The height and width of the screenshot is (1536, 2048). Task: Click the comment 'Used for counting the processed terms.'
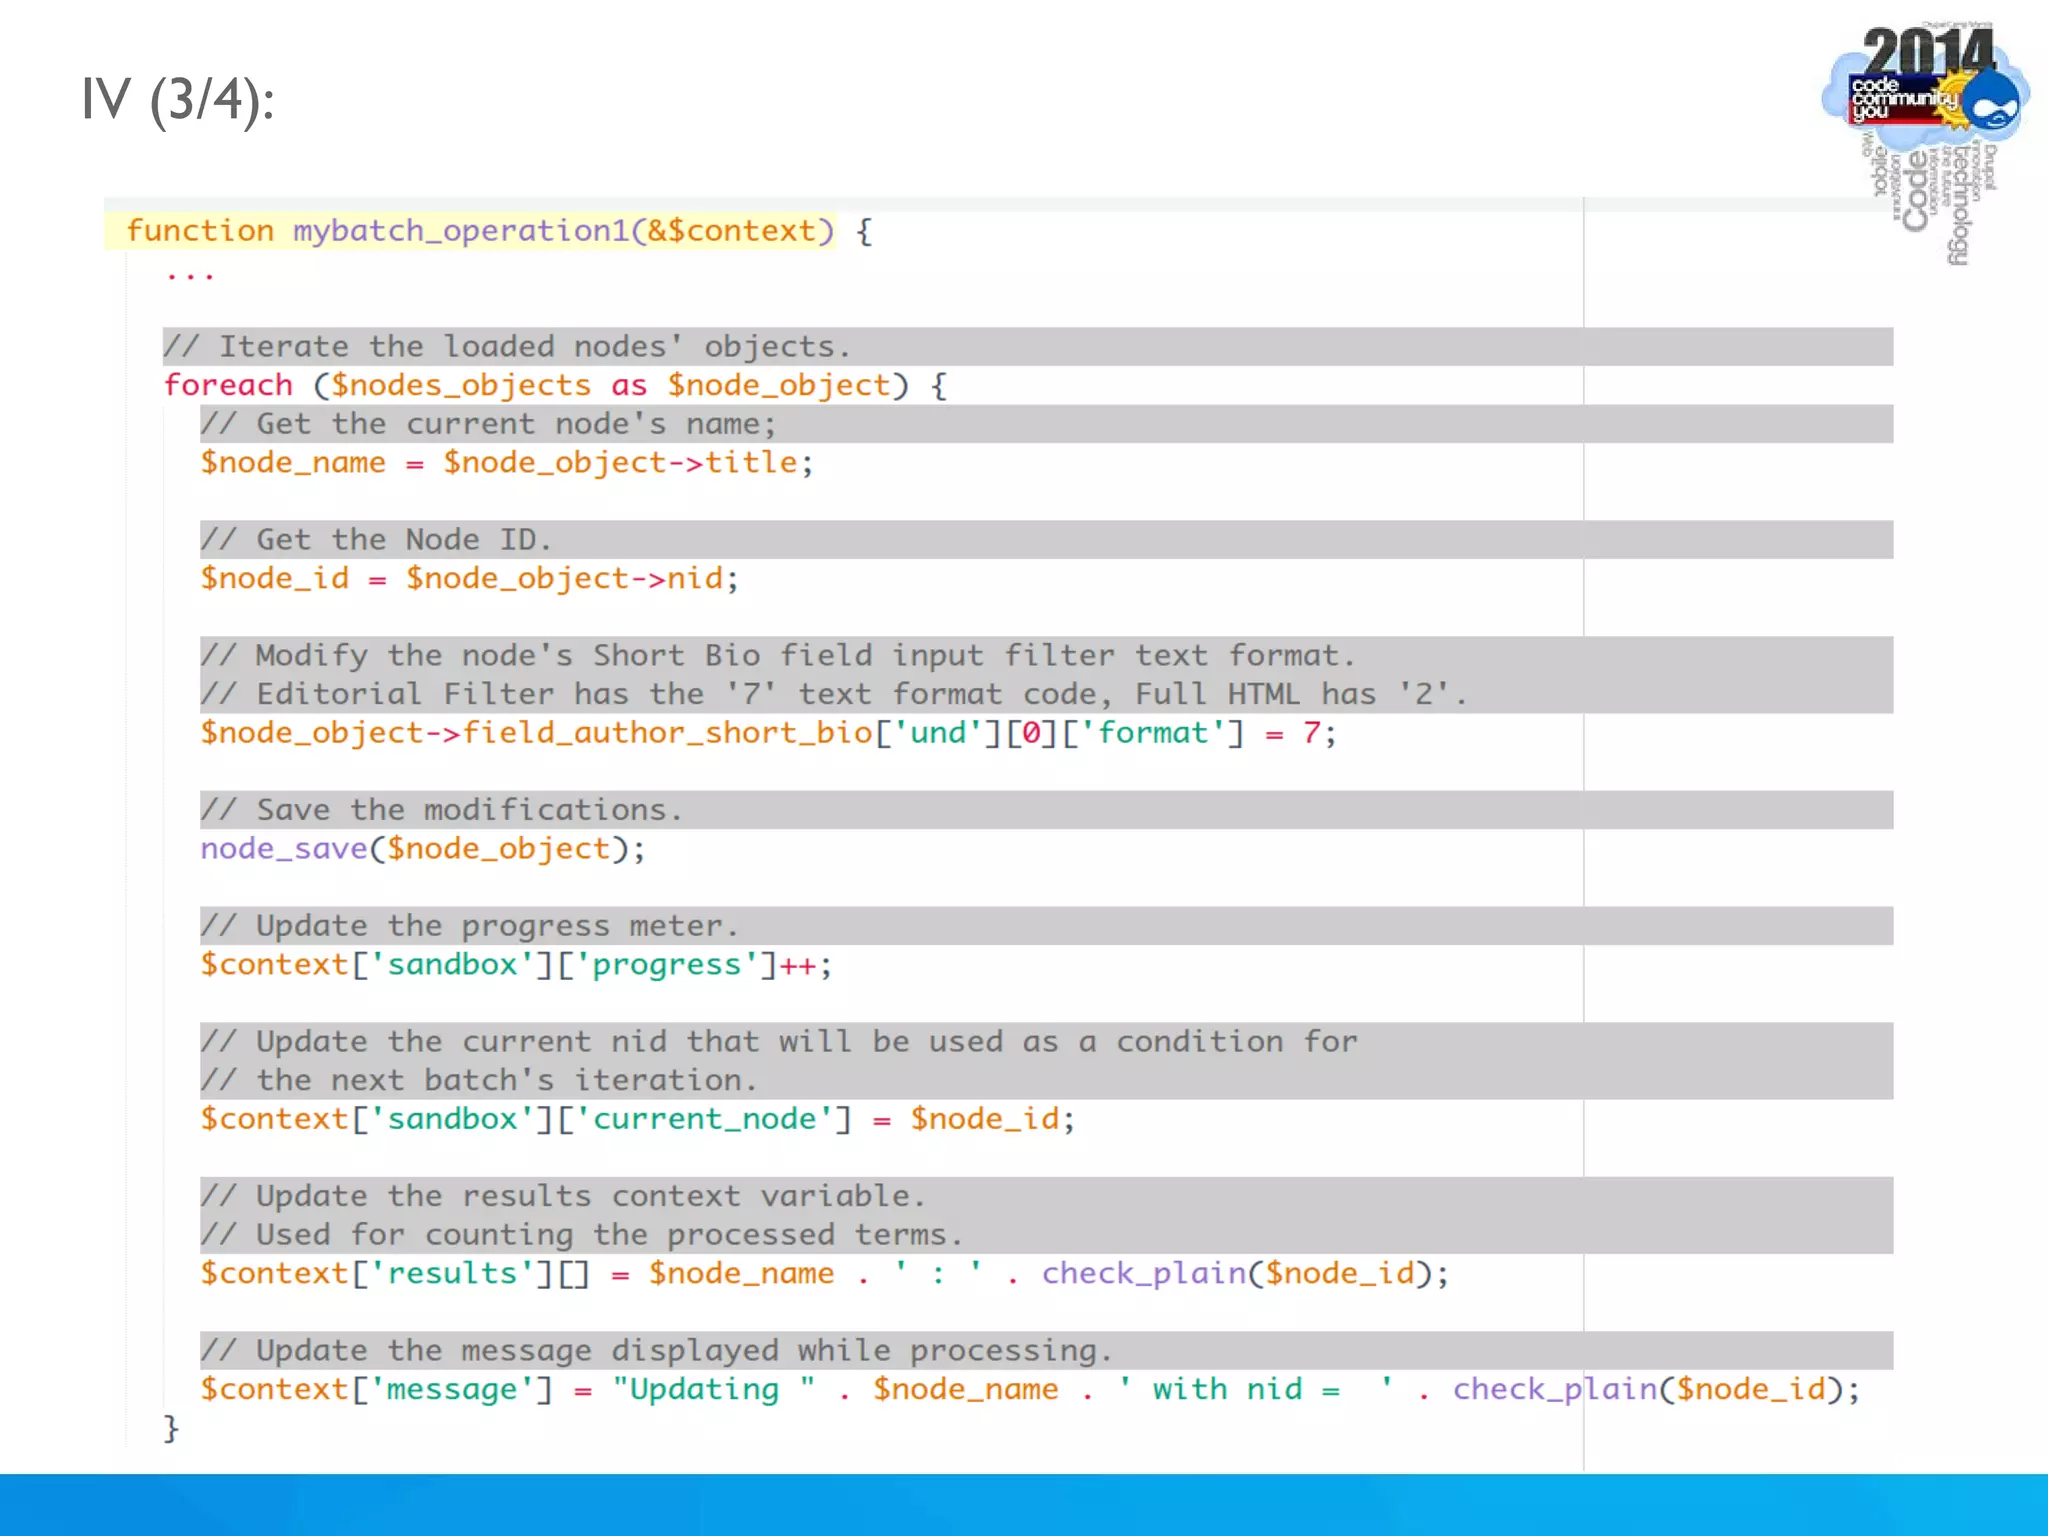click(x=582, y=1235)
